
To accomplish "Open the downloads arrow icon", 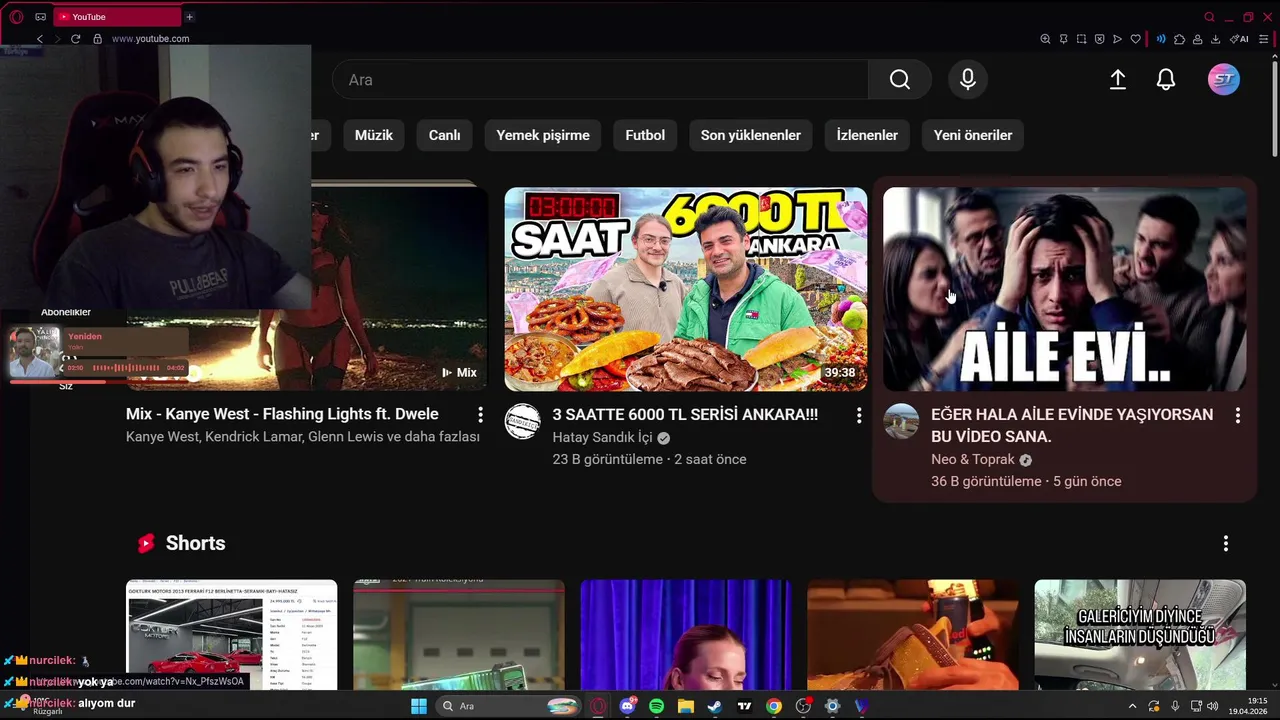I will [1216, 39].
